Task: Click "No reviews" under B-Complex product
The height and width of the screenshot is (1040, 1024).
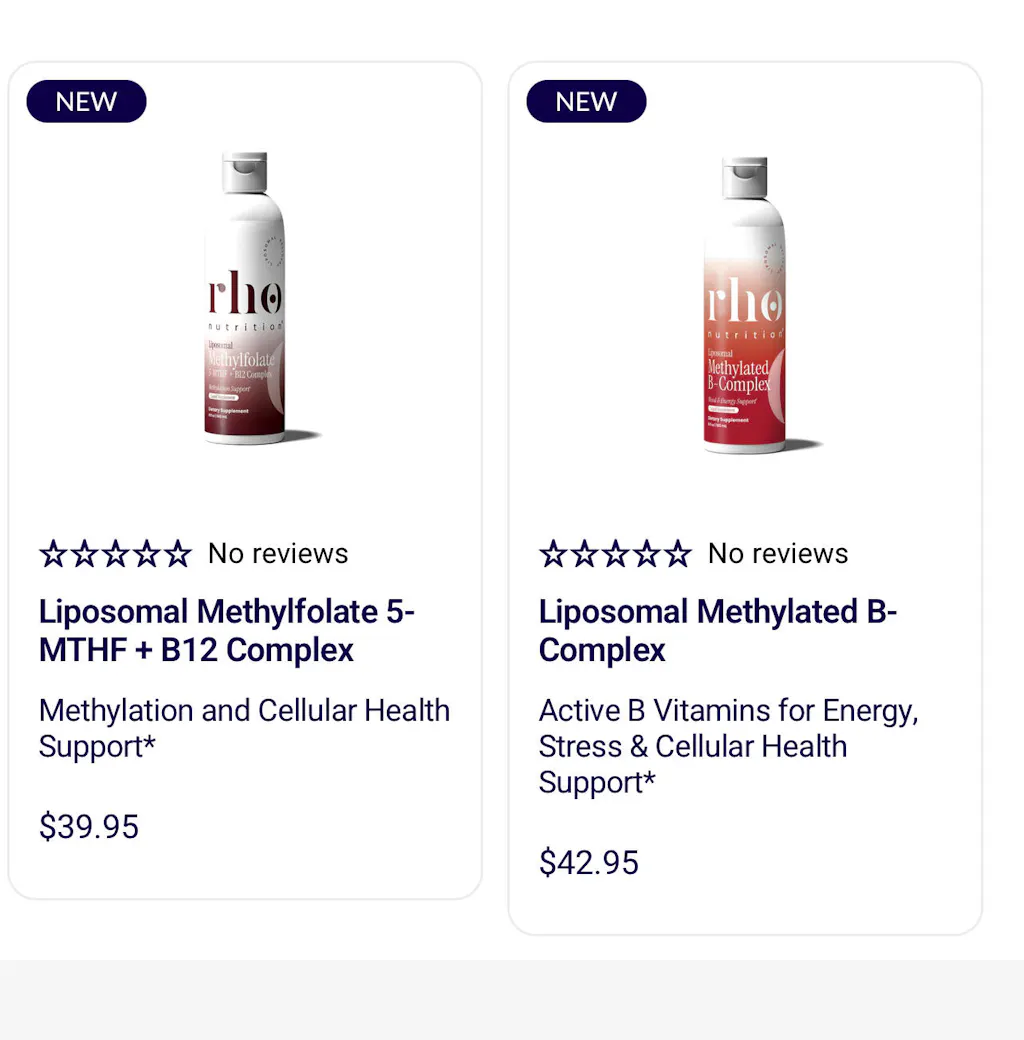Action: (x=778, y=554)
